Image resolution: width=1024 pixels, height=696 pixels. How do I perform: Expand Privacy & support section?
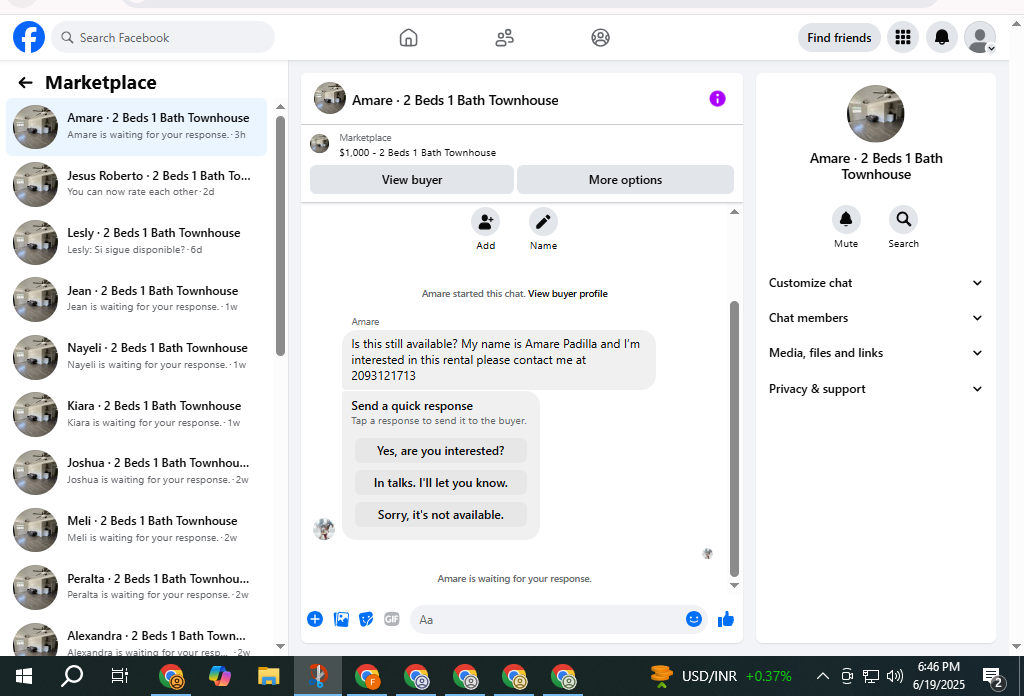pos(875,388)
